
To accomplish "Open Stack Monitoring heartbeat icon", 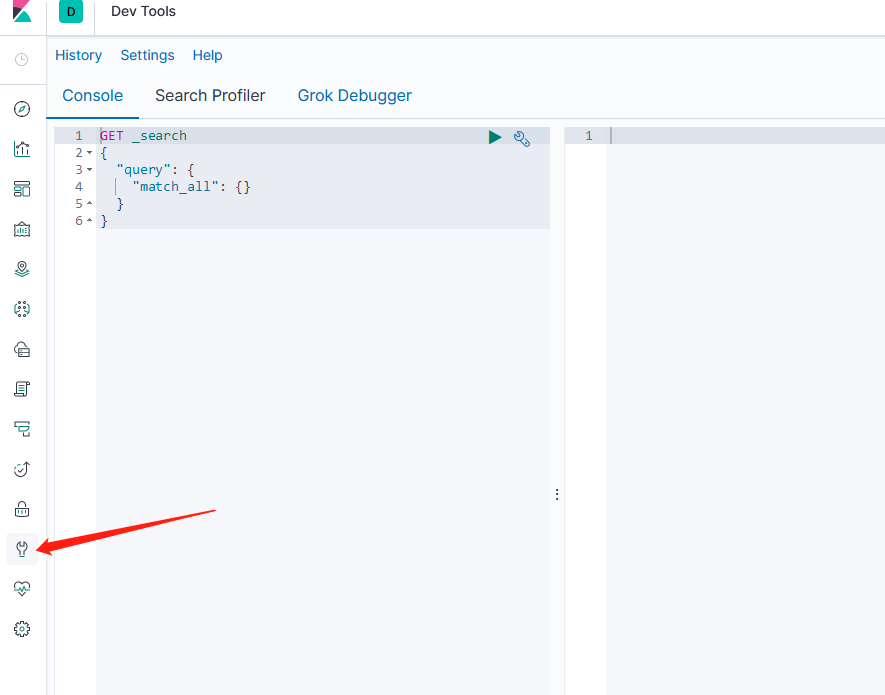I will click(x=21, y=589).
